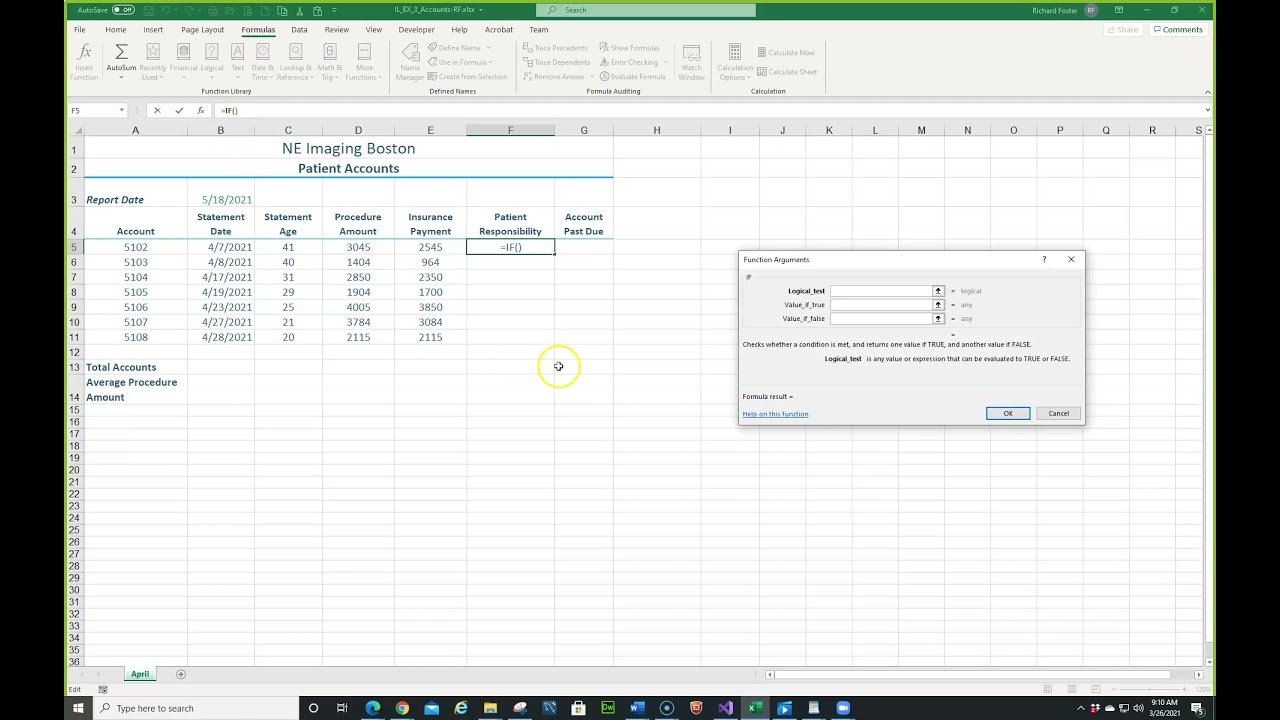Click OK in the Function Arguments dialog

pyautogui.click(x=1008, y=413)
